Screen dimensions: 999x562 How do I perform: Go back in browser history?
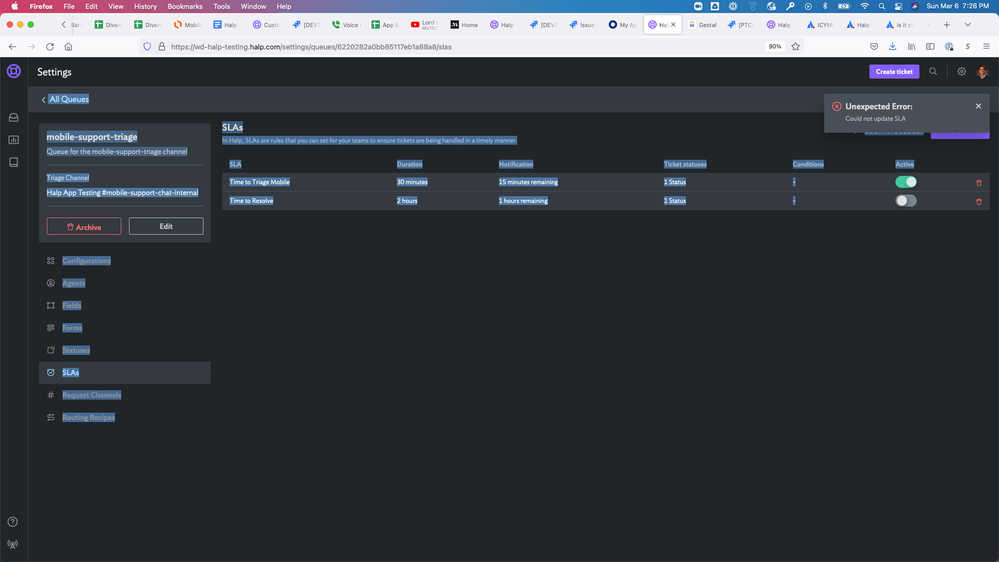pyautogui.click(x=12, y=47)
